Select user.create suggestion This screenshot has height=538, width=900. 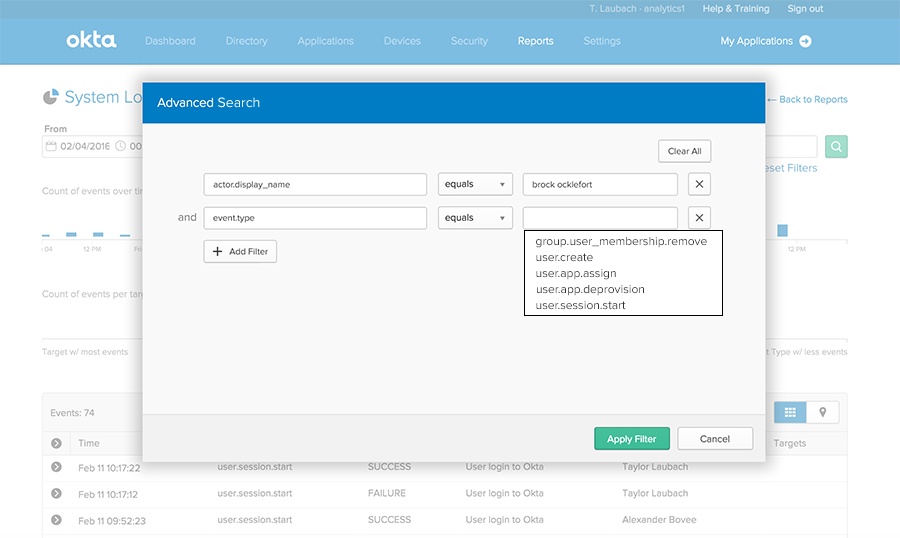click(564, 257)
